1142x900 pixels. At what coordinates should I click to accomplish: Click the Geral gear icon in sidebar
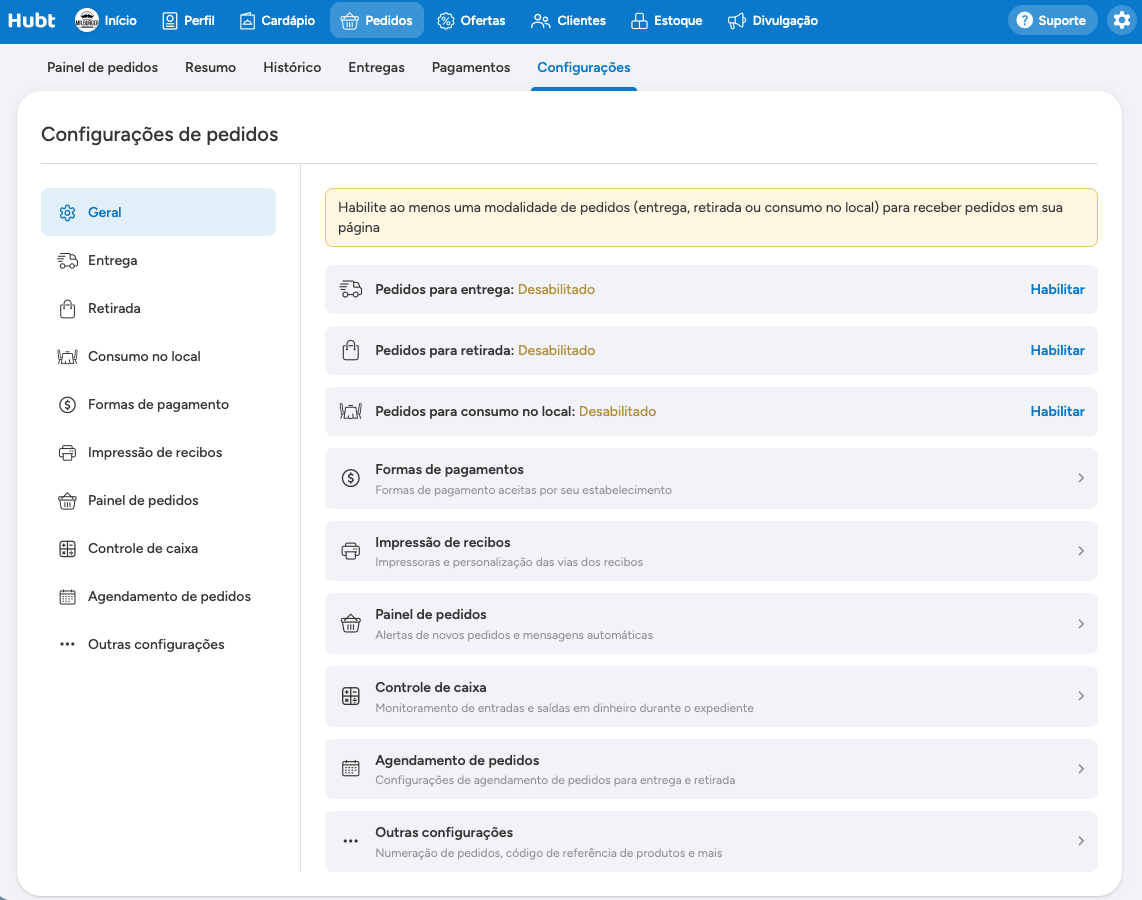click(68, 213)
